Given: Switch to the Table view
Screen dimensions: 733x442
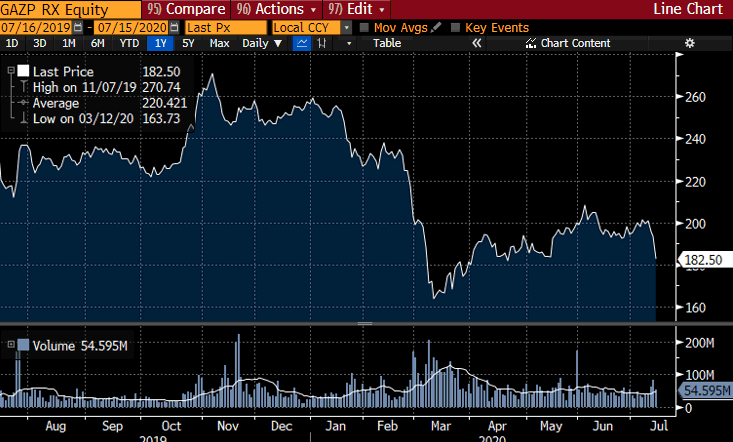Looking at the screenshot, I should (387, 43).
